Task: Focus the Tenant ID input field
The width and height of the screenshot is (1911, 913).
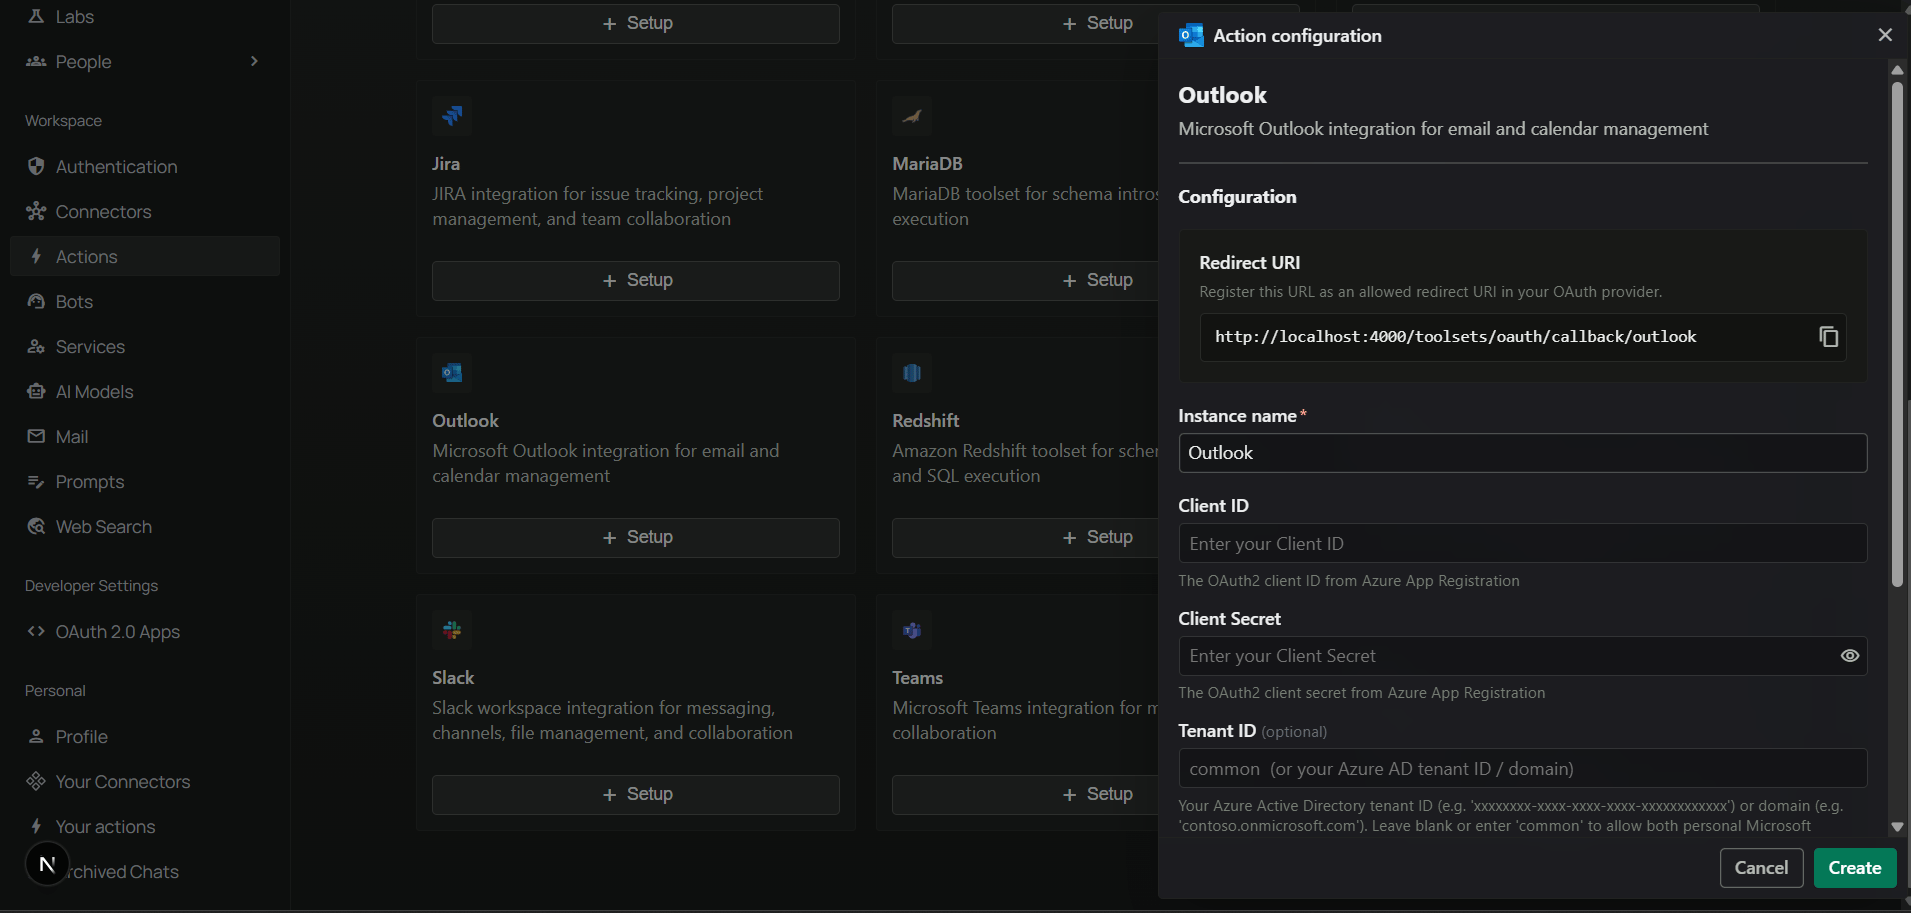Action: tap(1522, 768)
